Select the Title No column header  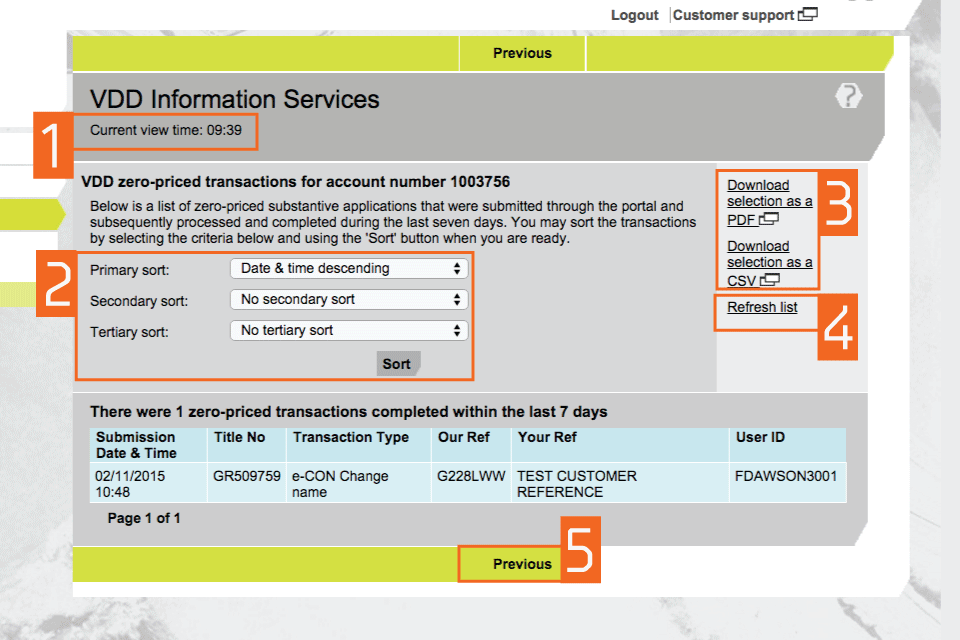240,437
